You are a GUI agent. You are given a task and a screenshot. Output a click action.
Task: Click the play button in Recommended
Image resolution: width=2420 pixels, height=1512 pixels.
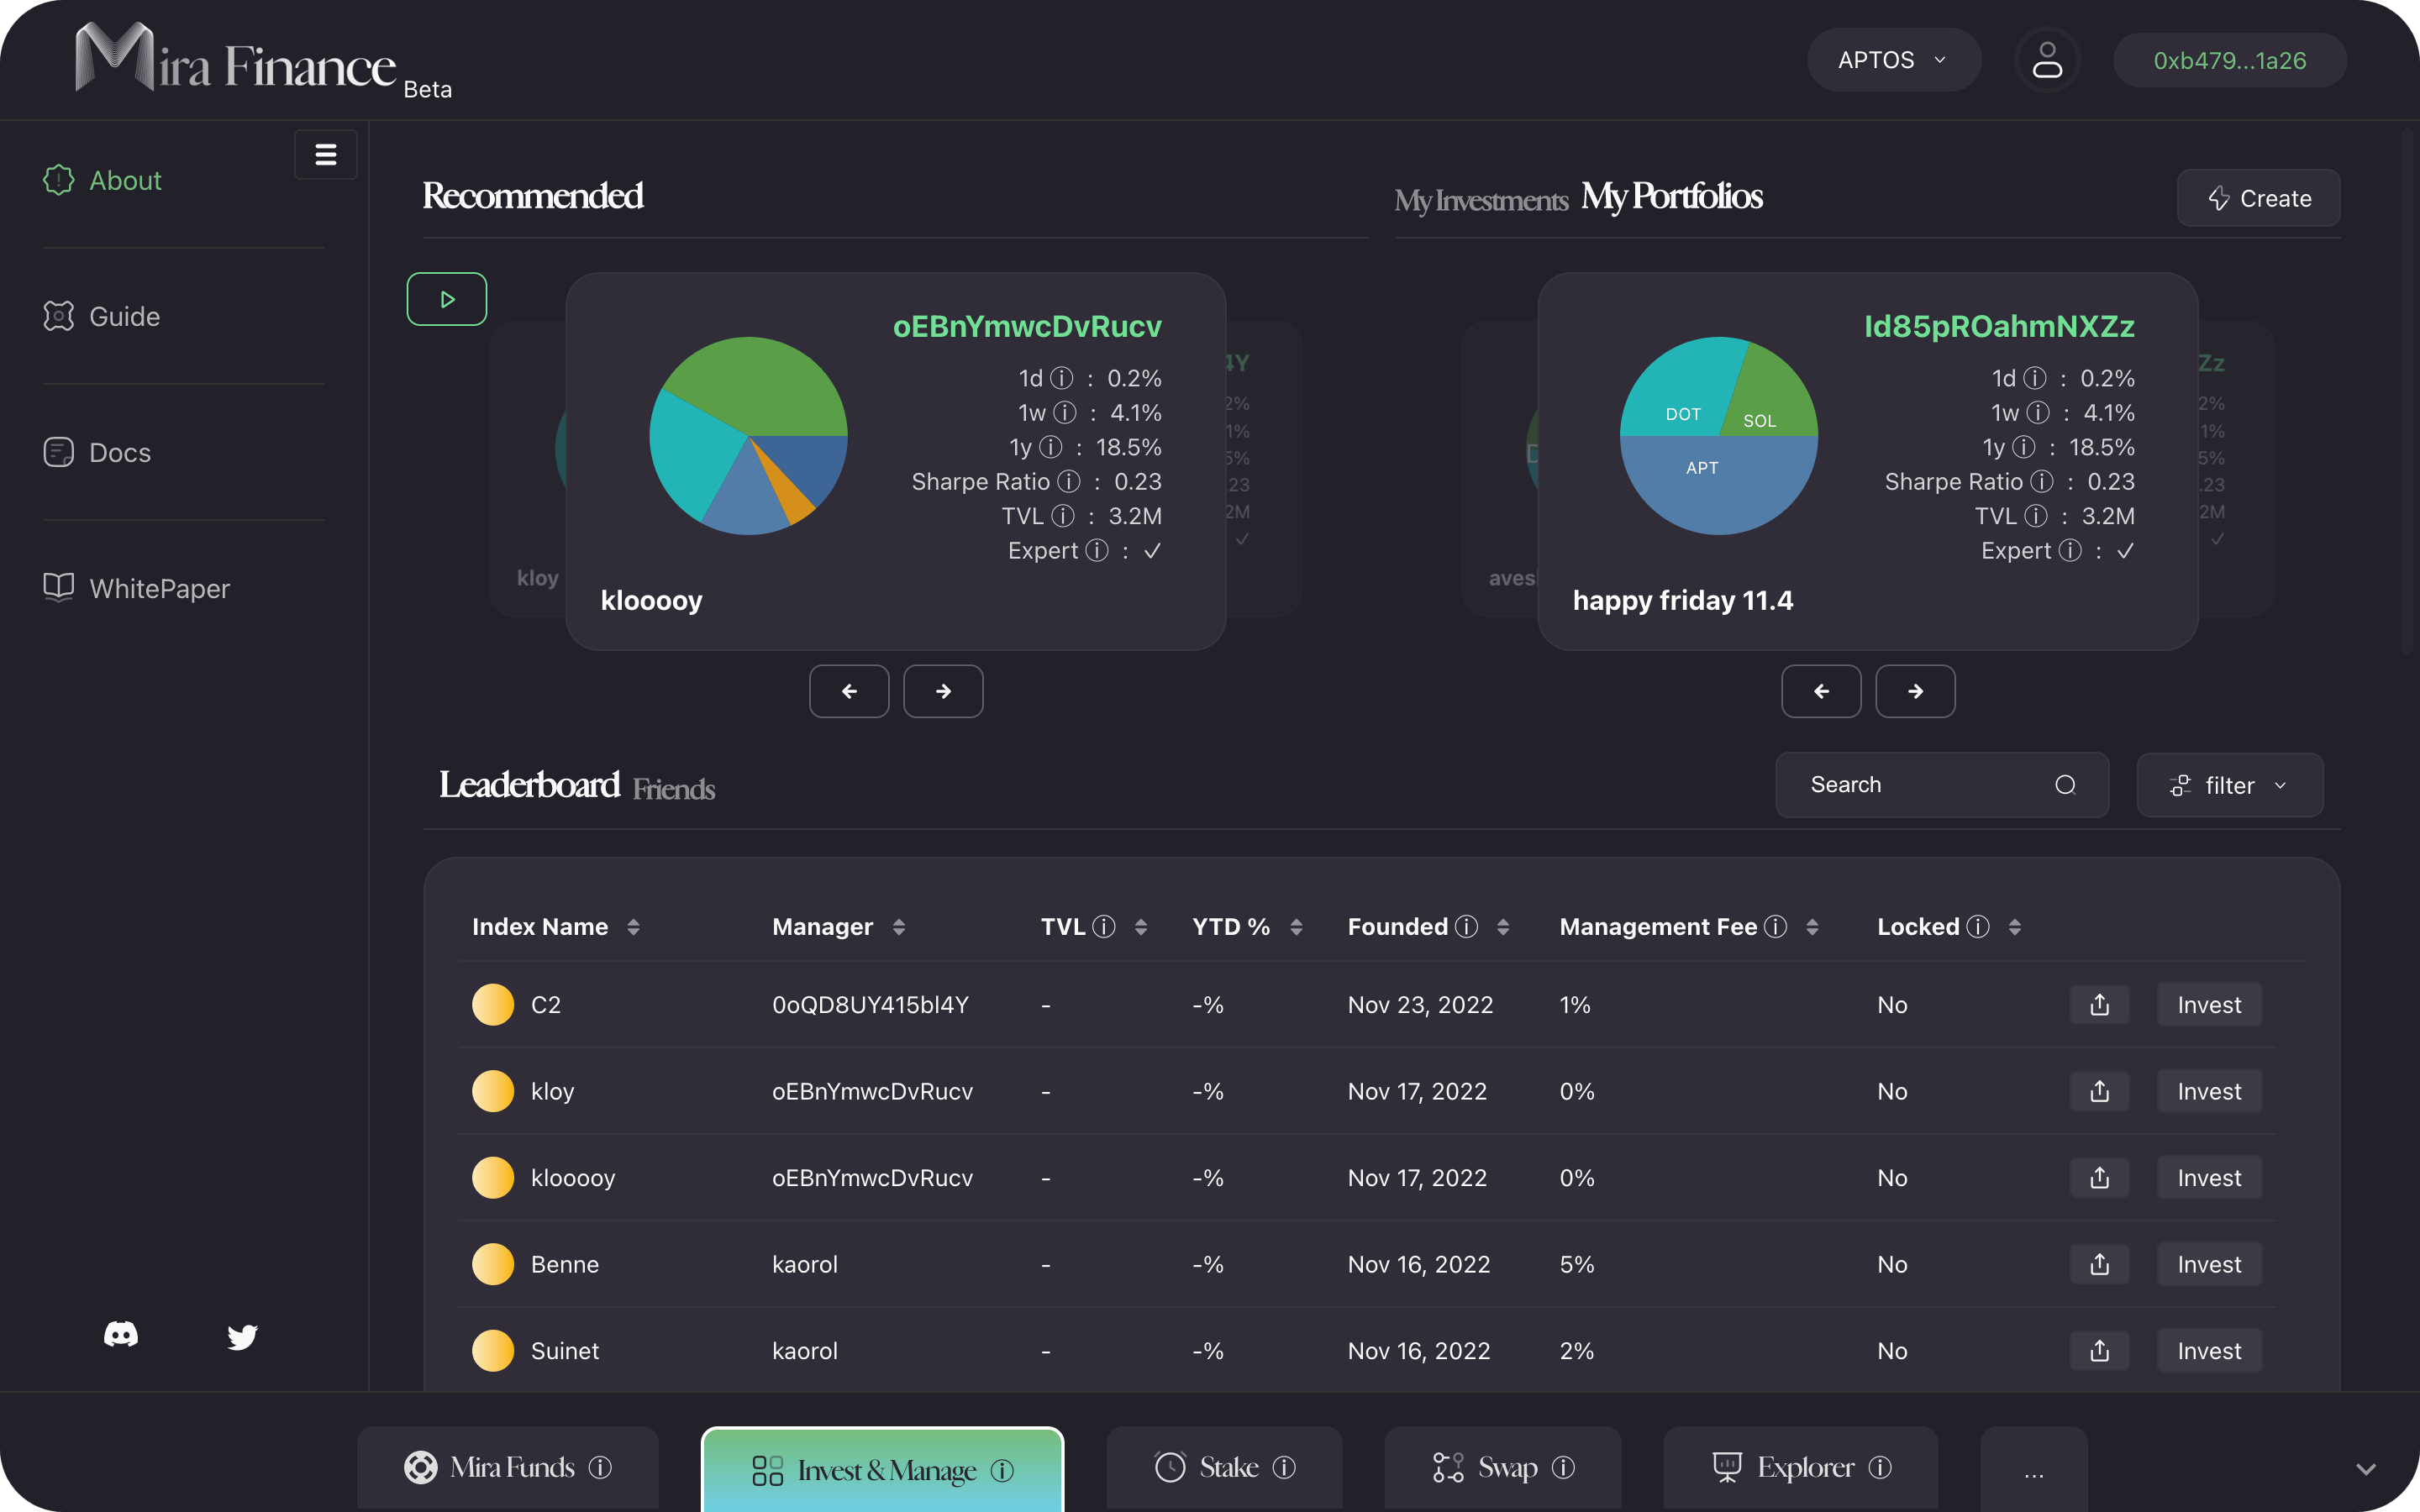point(447,299)
